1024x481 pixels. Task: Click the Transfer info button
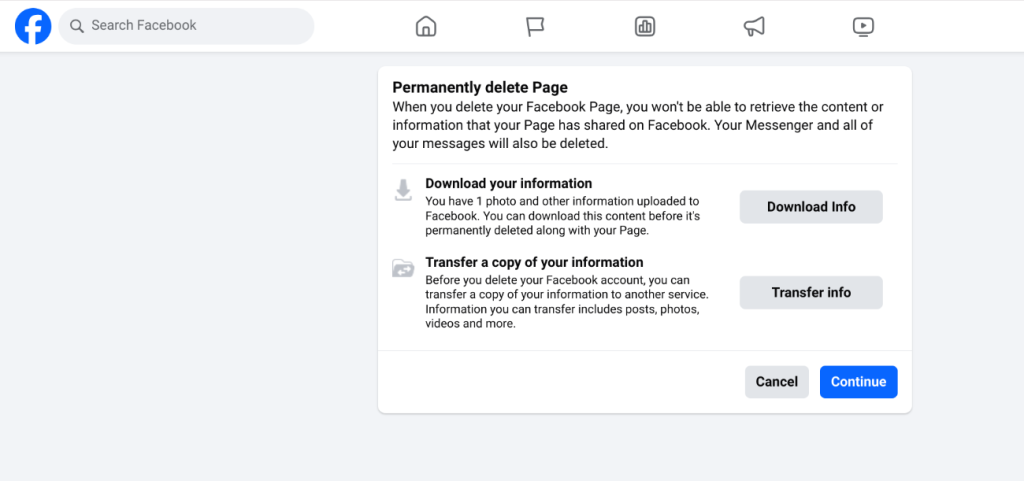point(811,292)
